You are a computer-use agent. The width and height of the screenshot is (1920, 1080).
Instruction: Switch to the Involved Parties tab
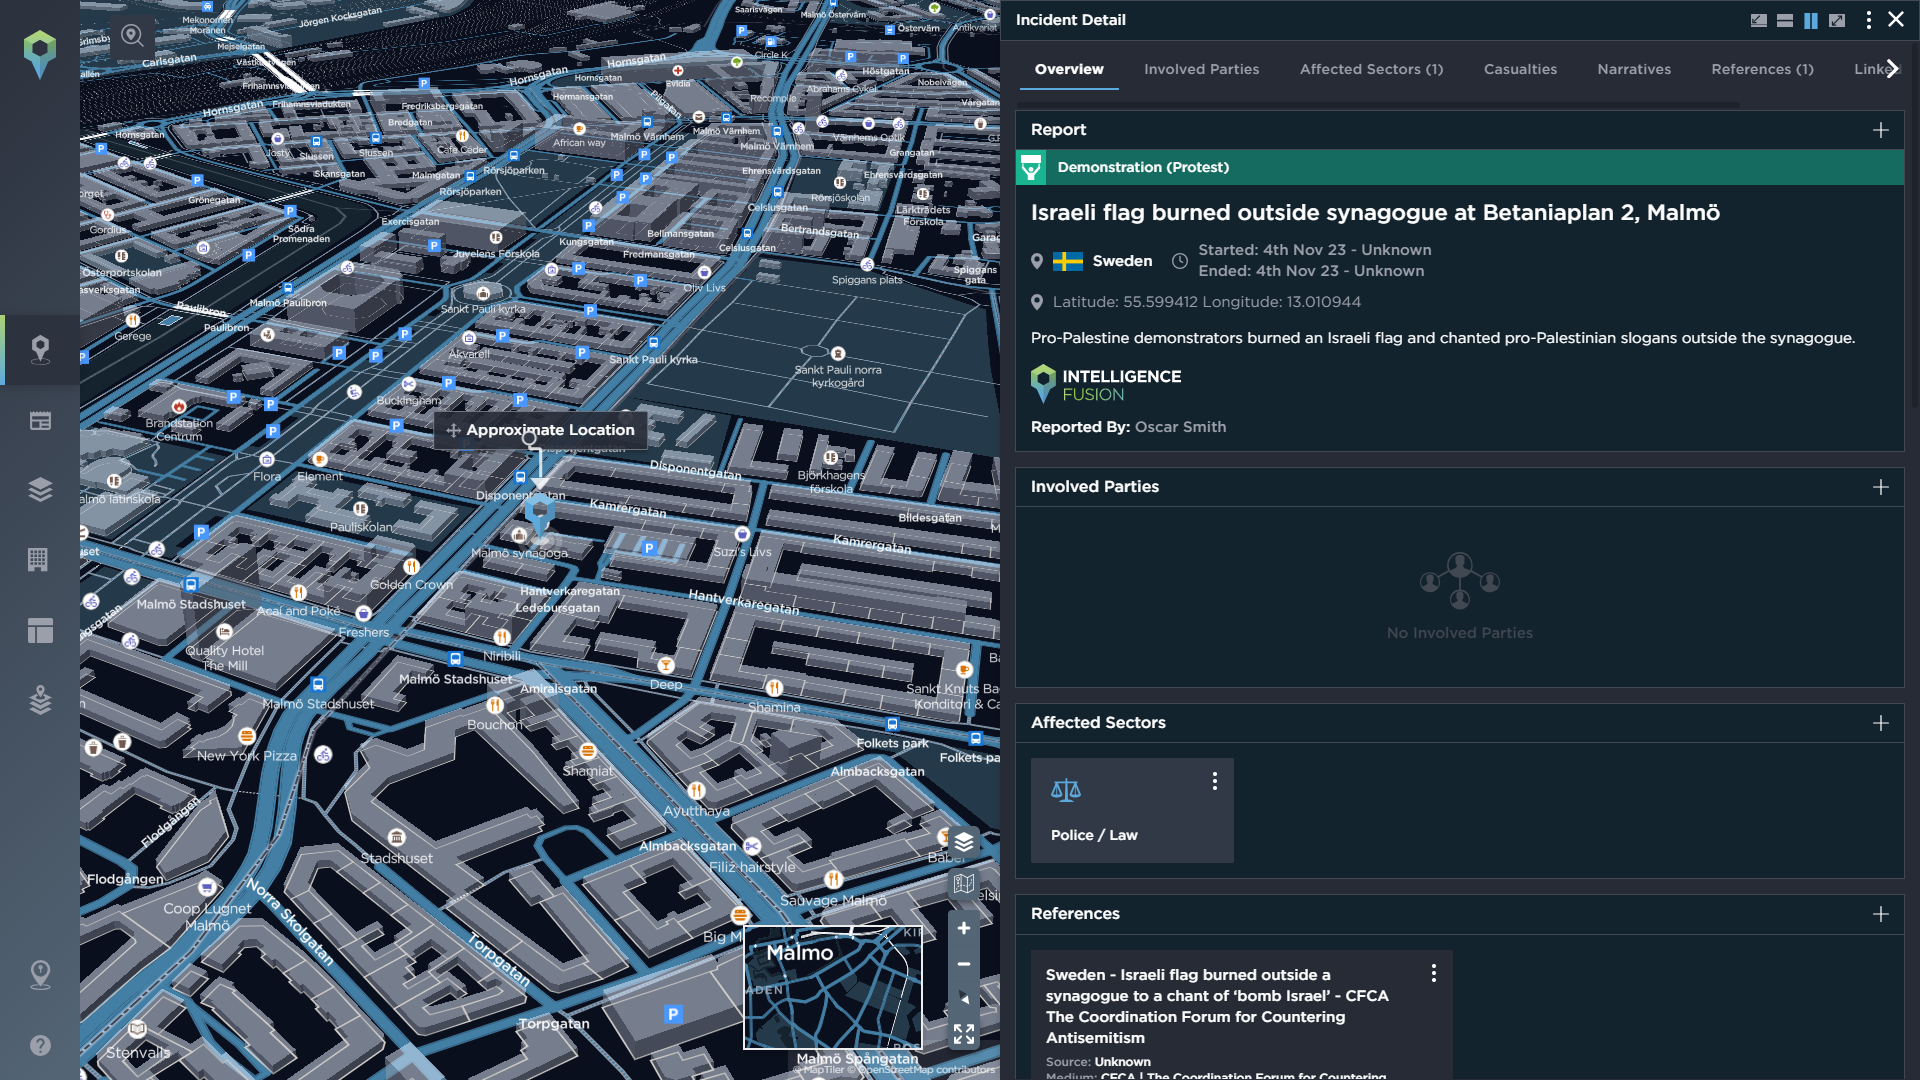pos(1201,69)
